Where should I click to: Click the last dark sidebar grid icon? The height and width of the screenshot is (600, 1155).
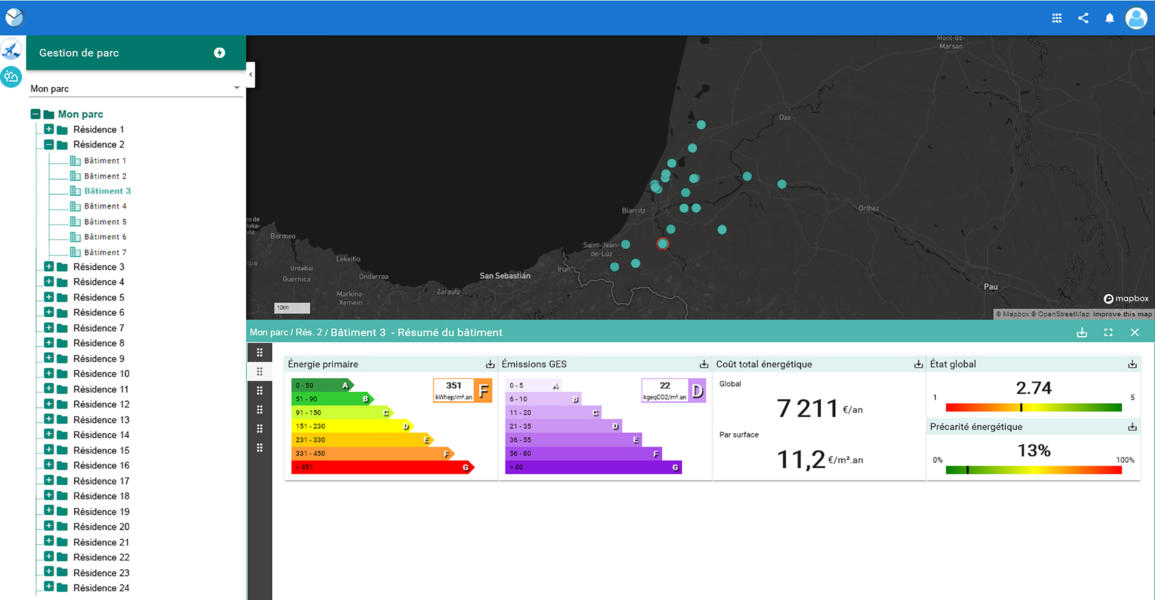point(259,448)
